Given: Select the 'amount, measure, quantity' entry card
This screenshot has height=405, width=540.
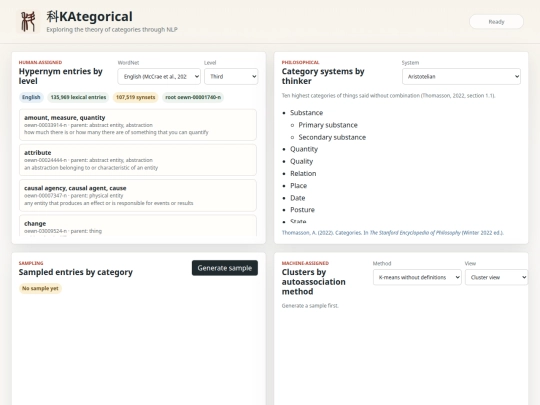Looking at the screenshot, I should 138,125.
